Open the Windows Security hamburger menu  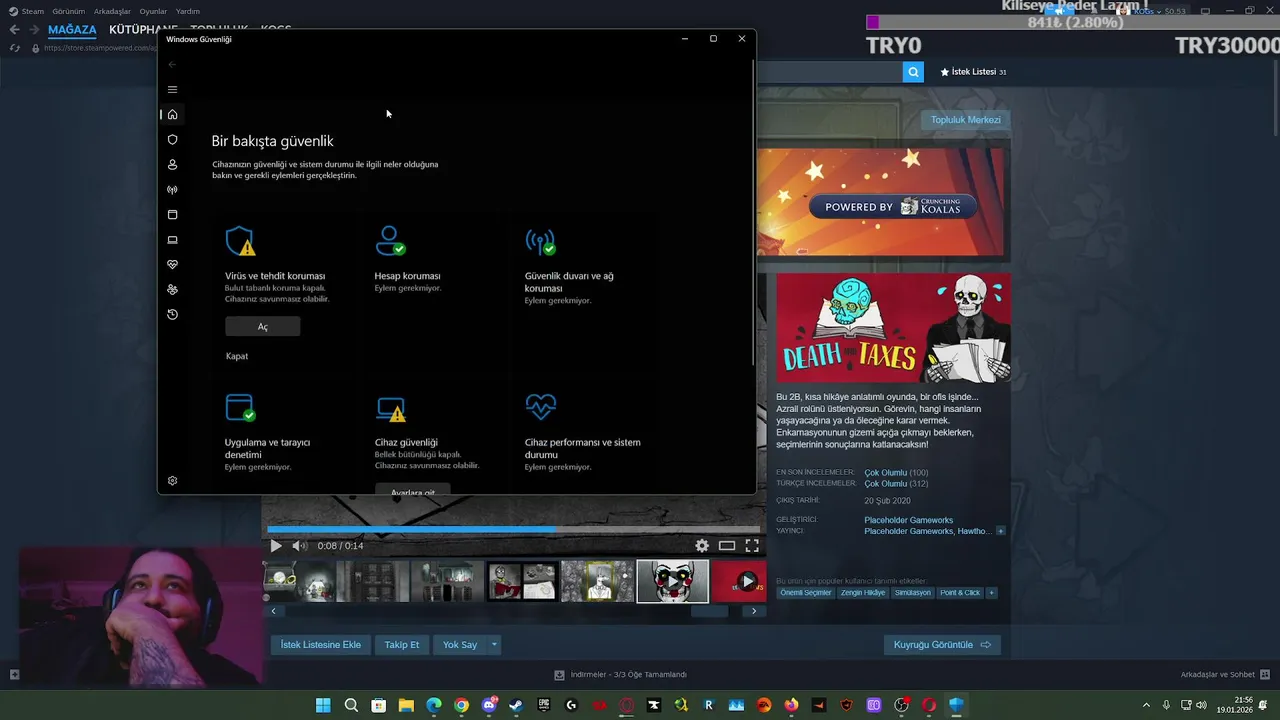tap(172, 89)
